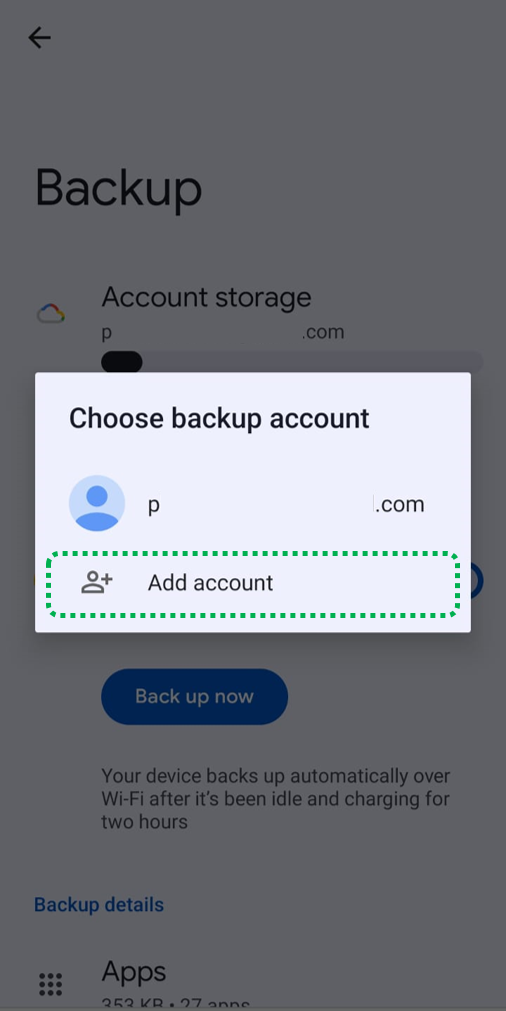Screen dimensions: 506x1011
Task: Click the email under Account storage
Action: 223,333
